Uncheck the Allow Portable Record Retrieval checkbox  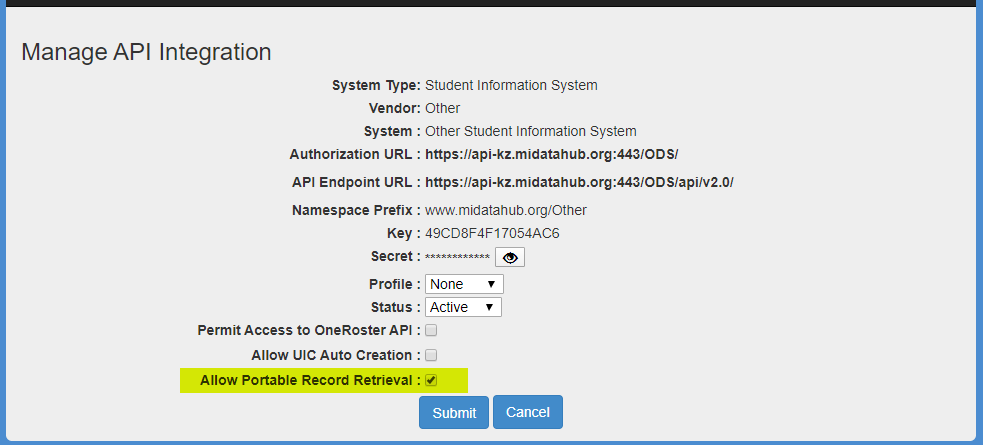(431, 380)
